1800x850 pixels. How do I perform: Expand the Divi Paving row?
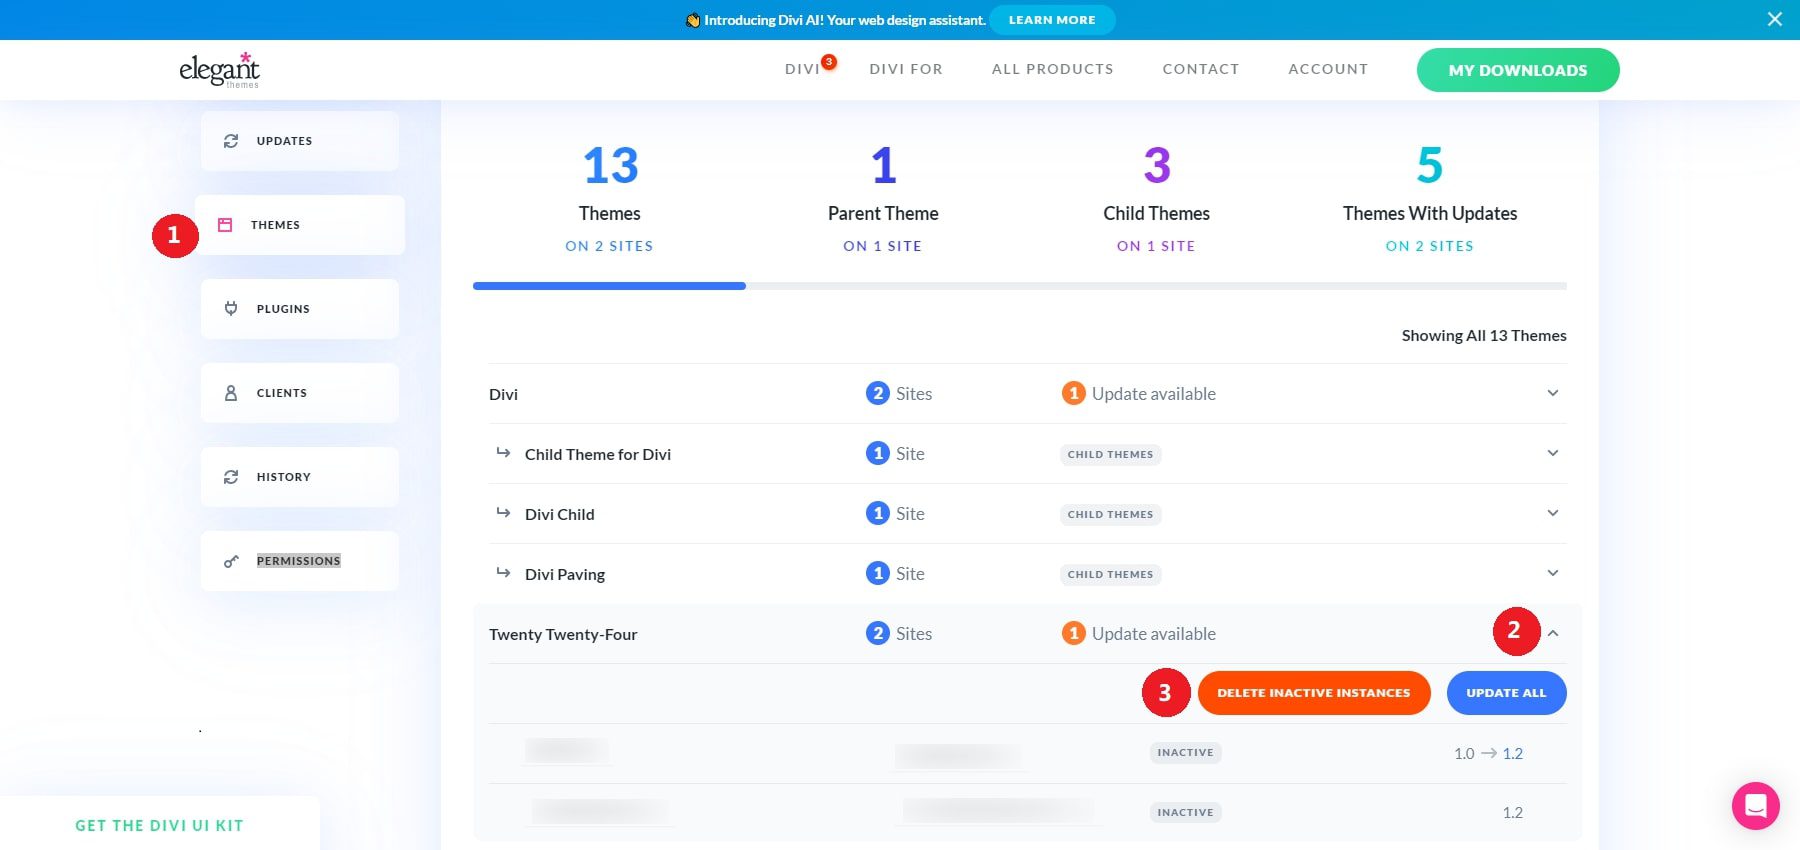1553,573
